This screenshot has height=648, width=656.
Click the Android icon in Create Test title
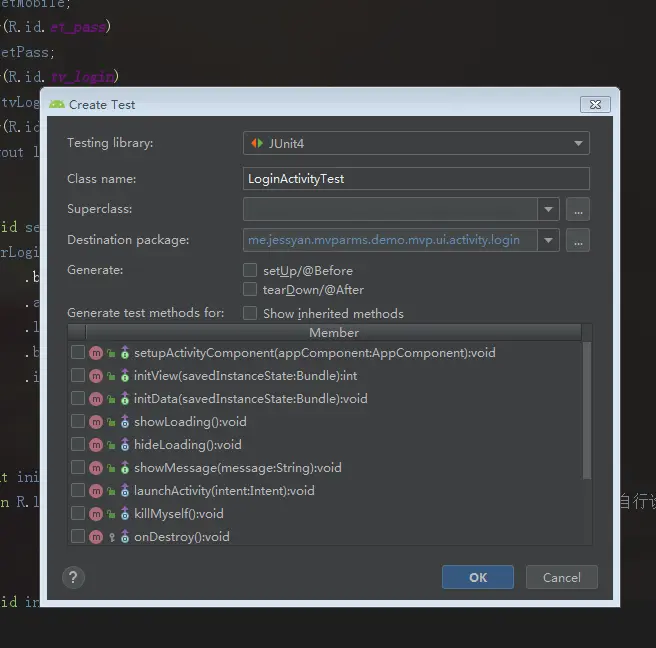pyautogui.click(x=56, y=104)
